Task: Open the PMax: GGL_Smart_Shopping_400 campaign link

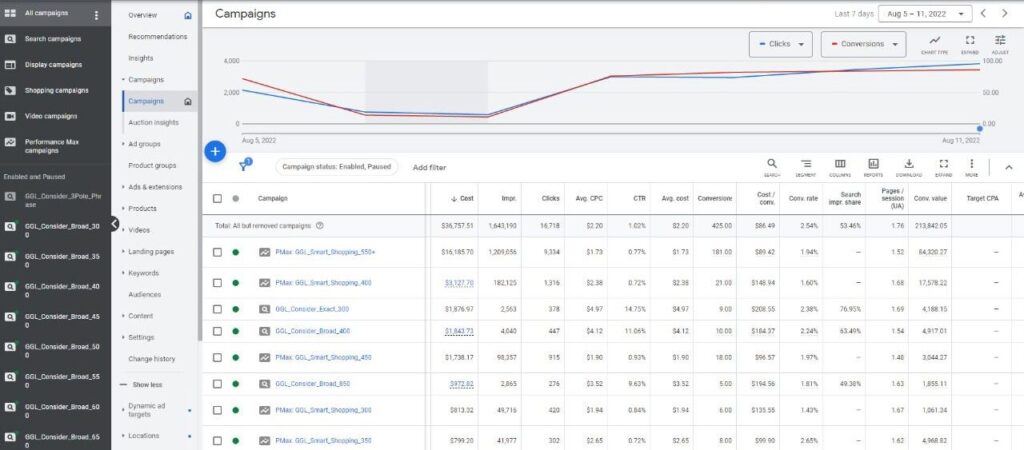Action: pyautogui.click(x=323, y=283)
